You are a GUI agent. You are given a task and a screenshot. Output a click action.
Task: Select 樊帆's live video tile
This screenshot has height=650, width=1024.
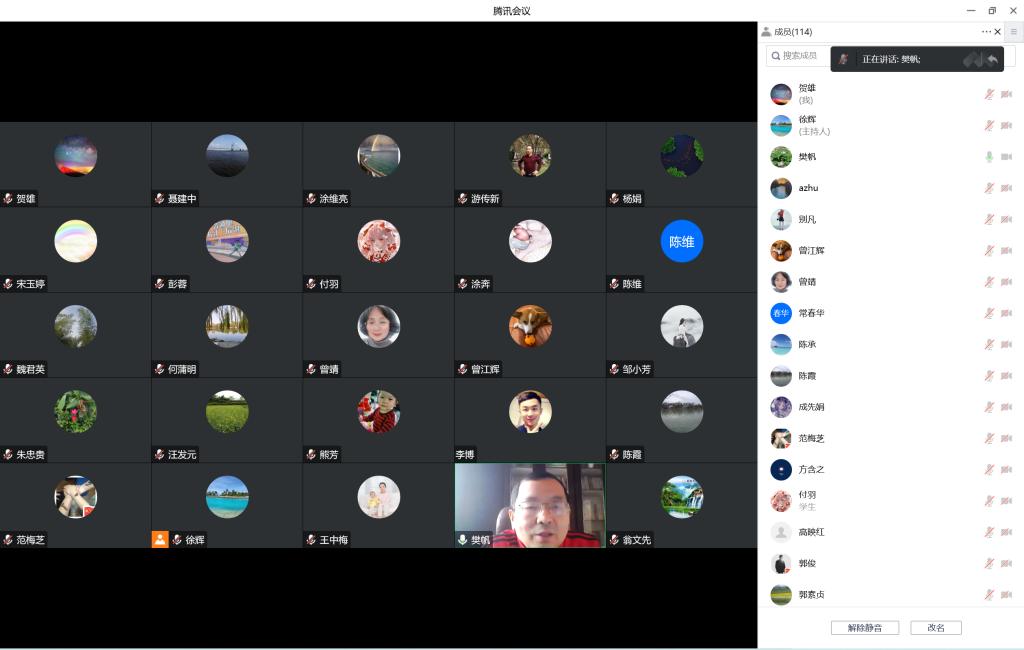pyautogui.click(x=530, y=505)
